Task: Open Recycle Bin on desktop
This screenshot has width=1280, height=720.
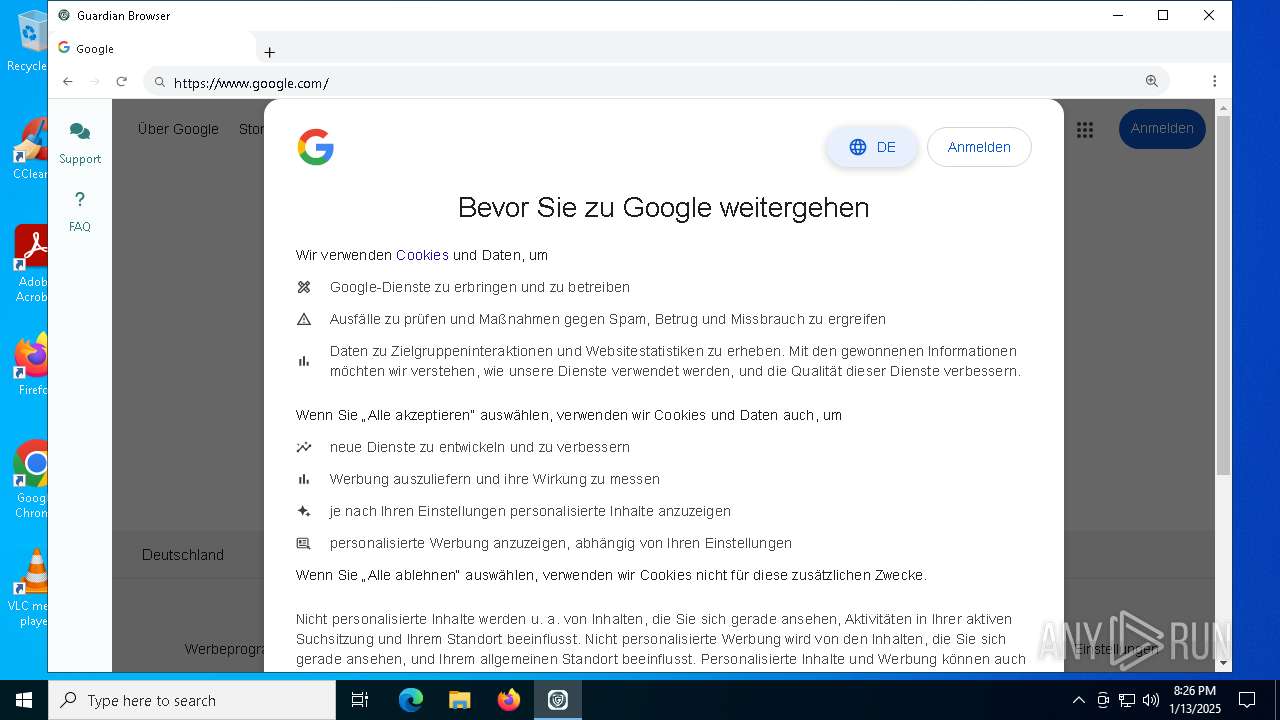Action: click(x=28, y=40)
